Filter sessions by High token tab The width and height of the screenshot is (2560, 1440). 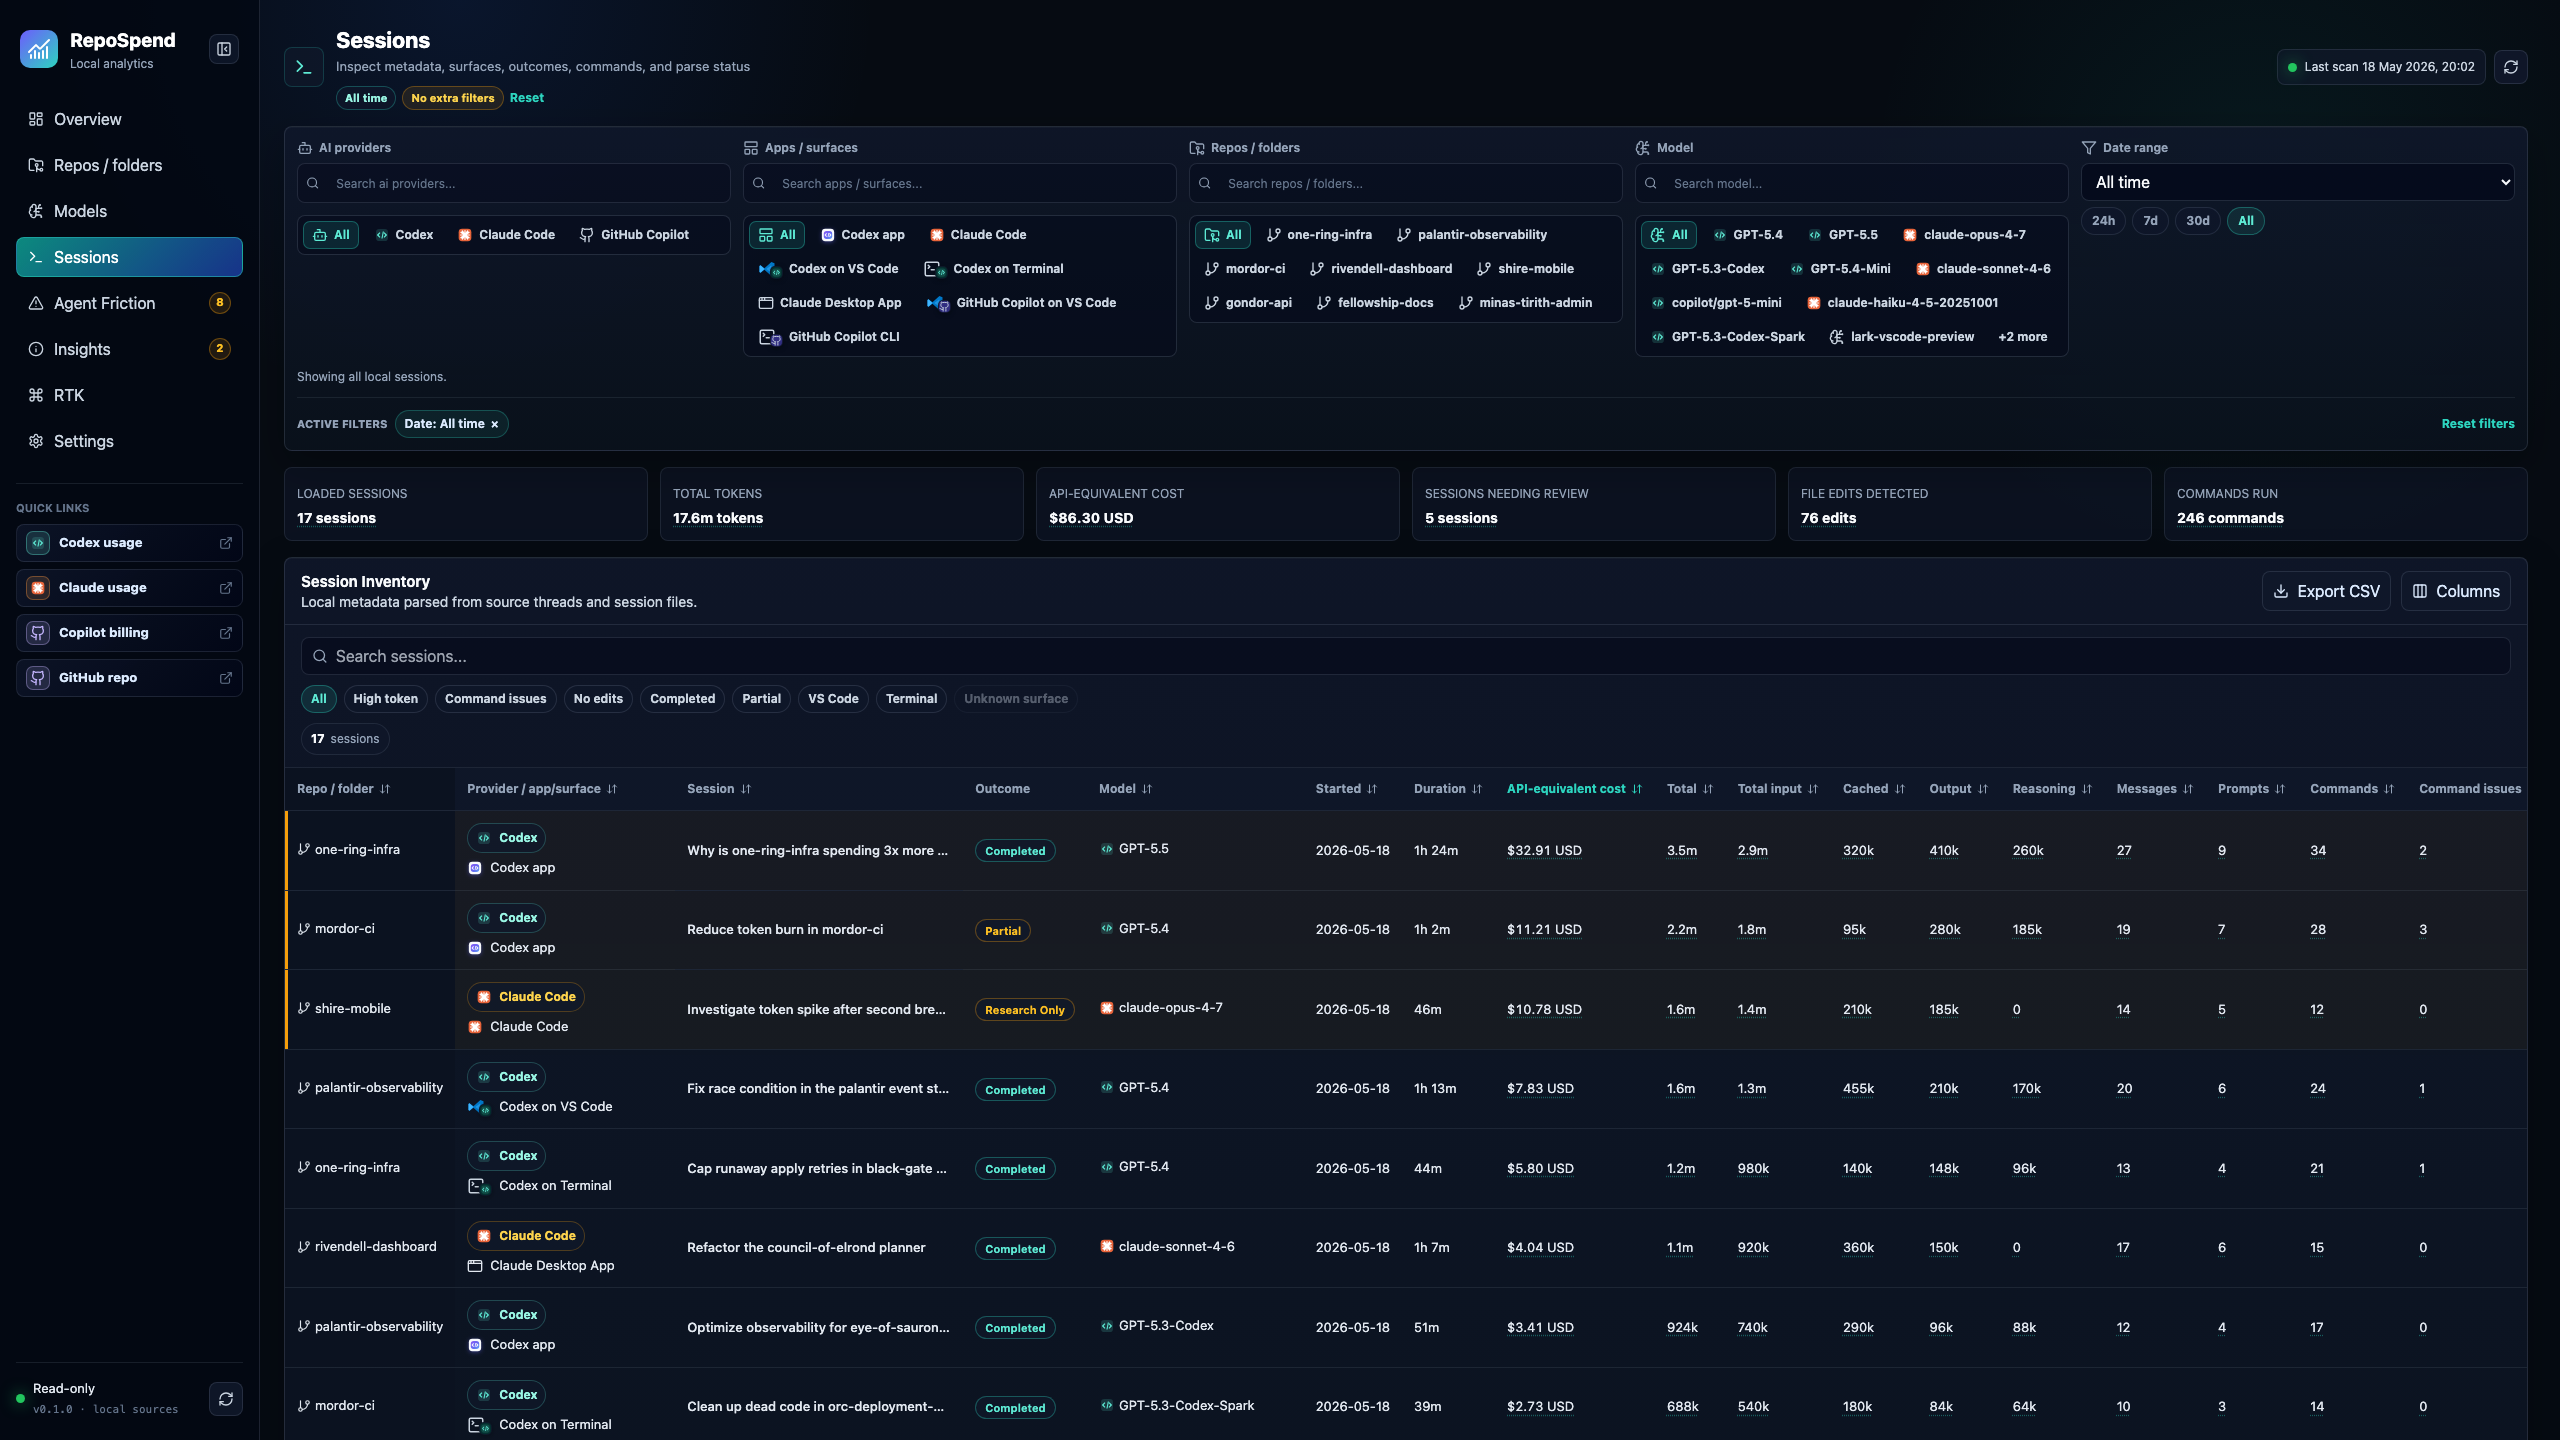(386, 699)
